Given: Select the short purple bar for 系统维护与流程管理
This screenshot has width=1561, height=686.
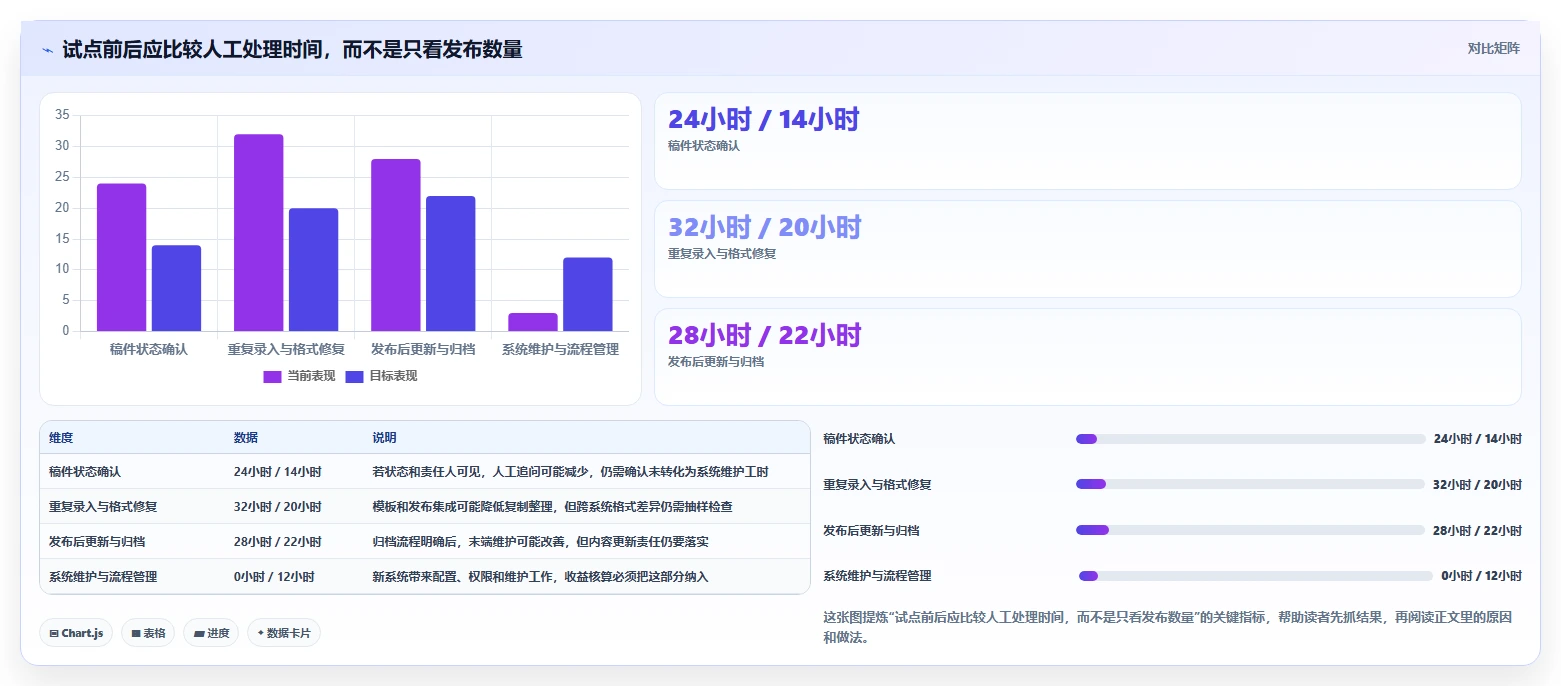Looking at the screenshot, I should pyautogui.click(x=533, y=322).
